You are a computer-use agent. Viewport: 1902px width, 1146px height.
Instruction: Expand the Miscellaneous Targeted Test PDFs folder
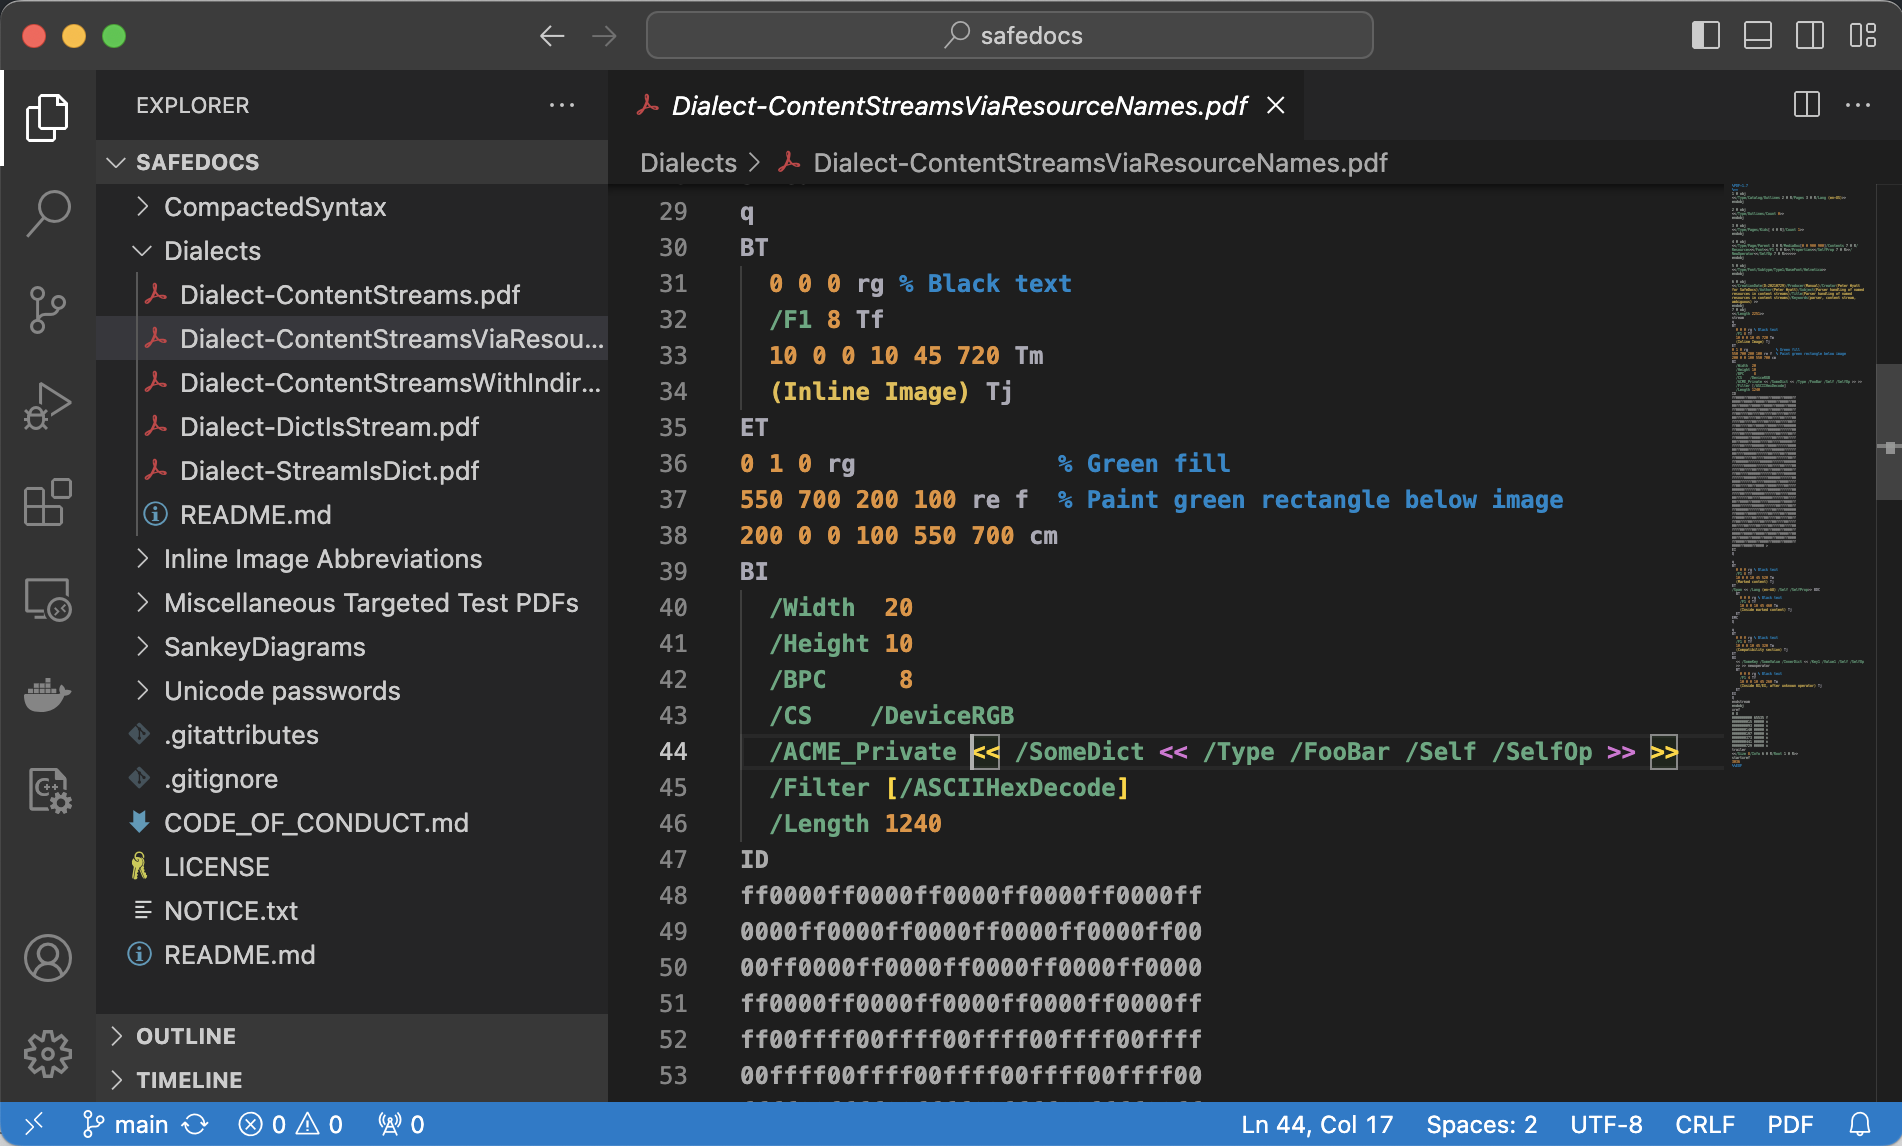click(x=352, y=603)
